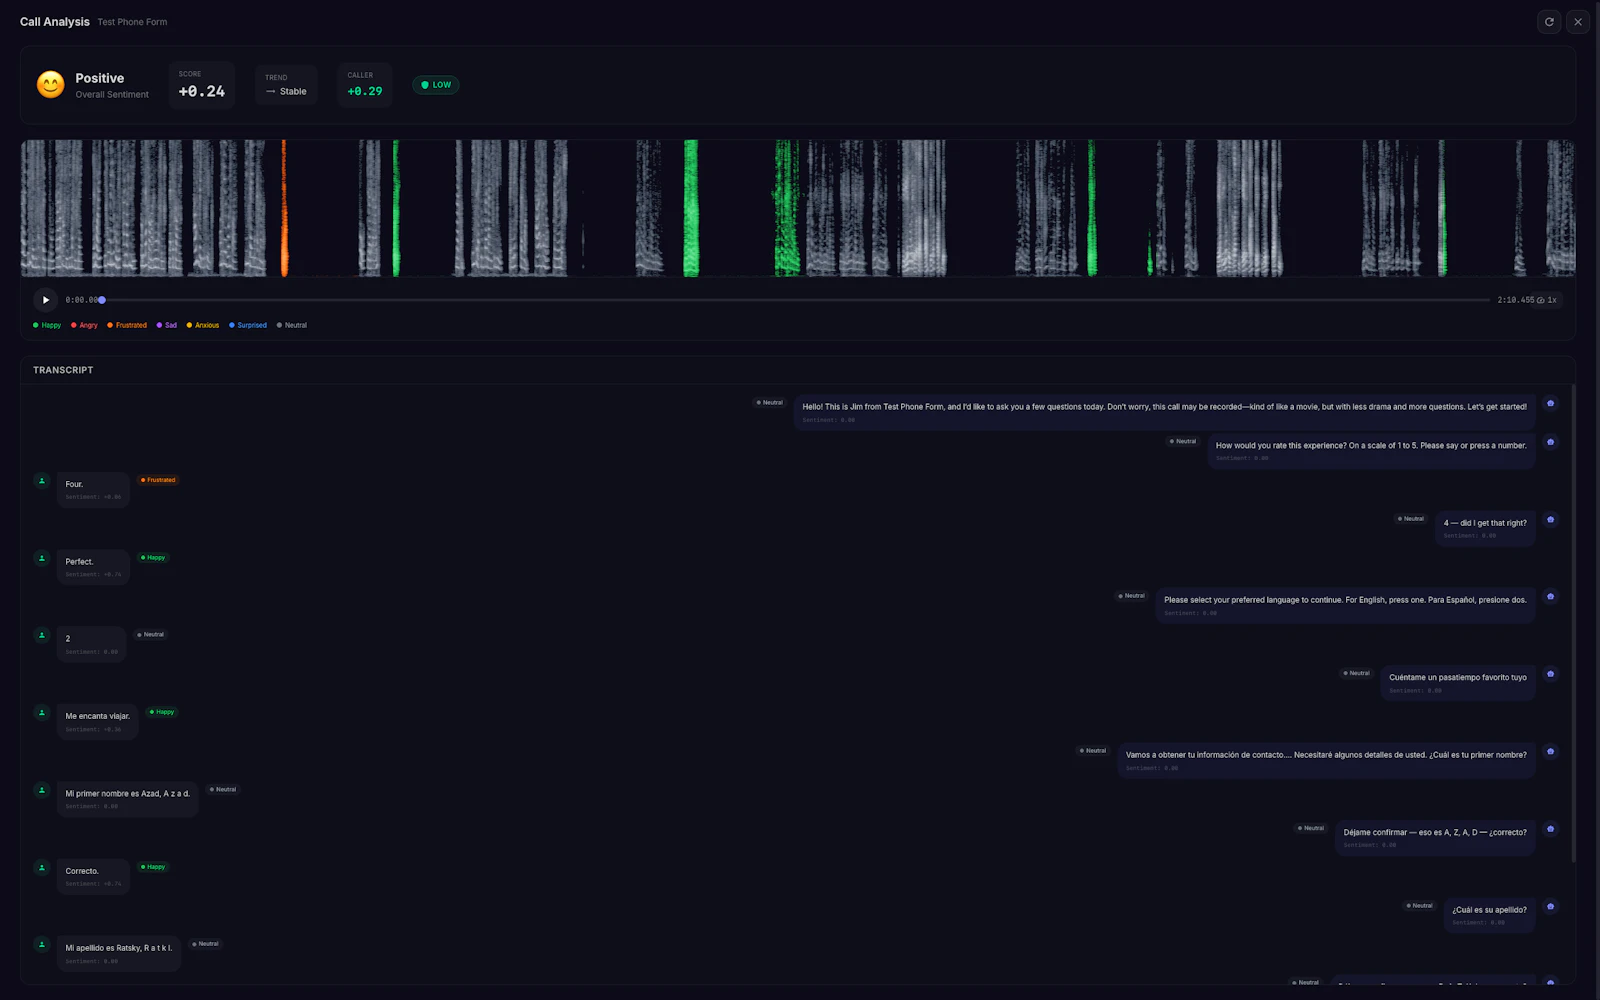Click the transcript vertical scrollbar
Viewport: 1600px width, 1000px height.
tap(1573, 622)
